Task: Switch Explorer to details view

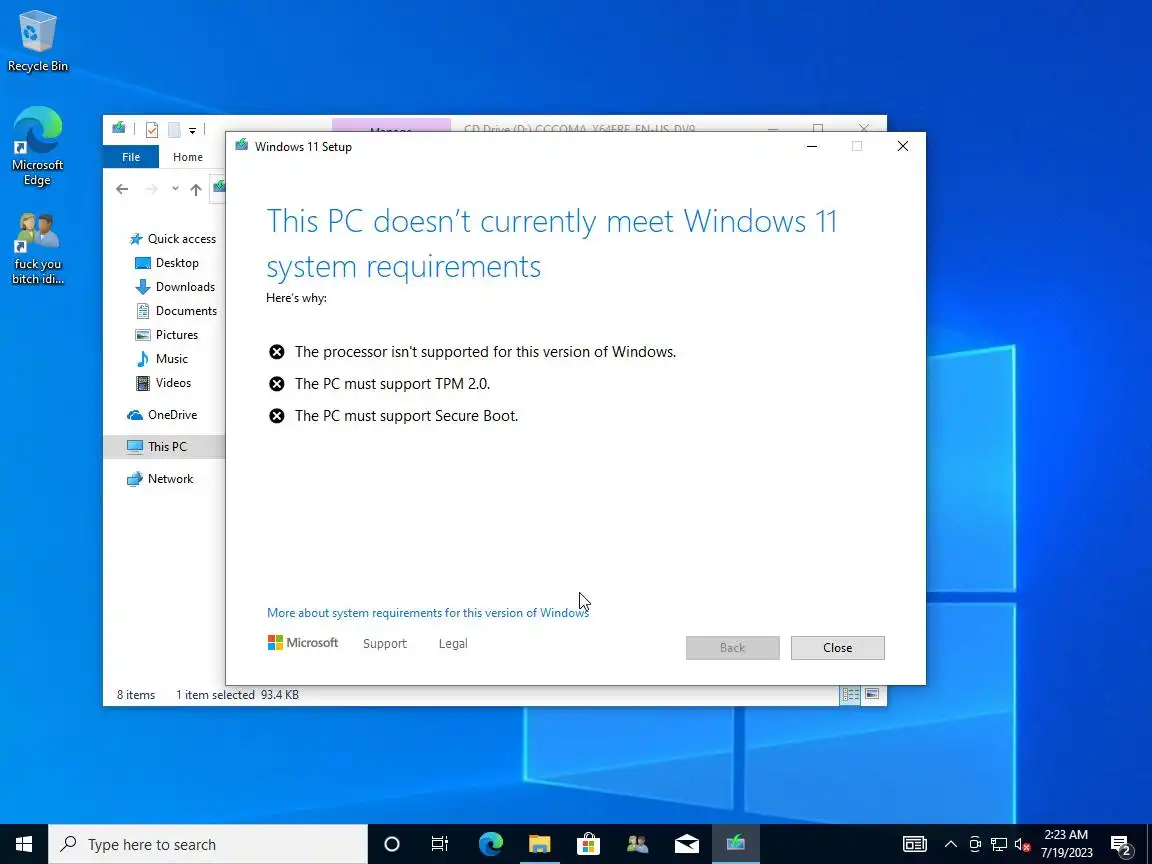Action: click(851, 694)
